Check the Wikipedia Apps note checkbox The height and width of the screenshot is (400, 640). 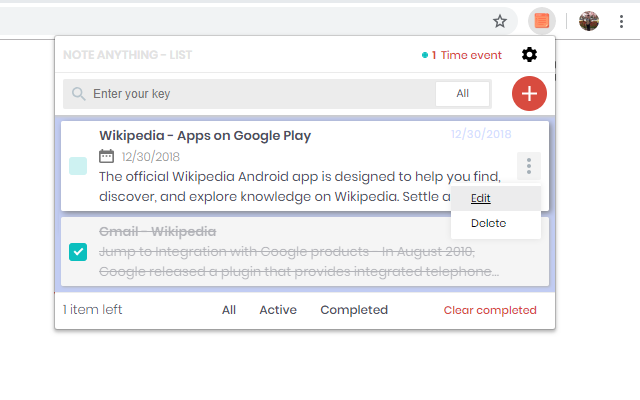pos(78,166)
